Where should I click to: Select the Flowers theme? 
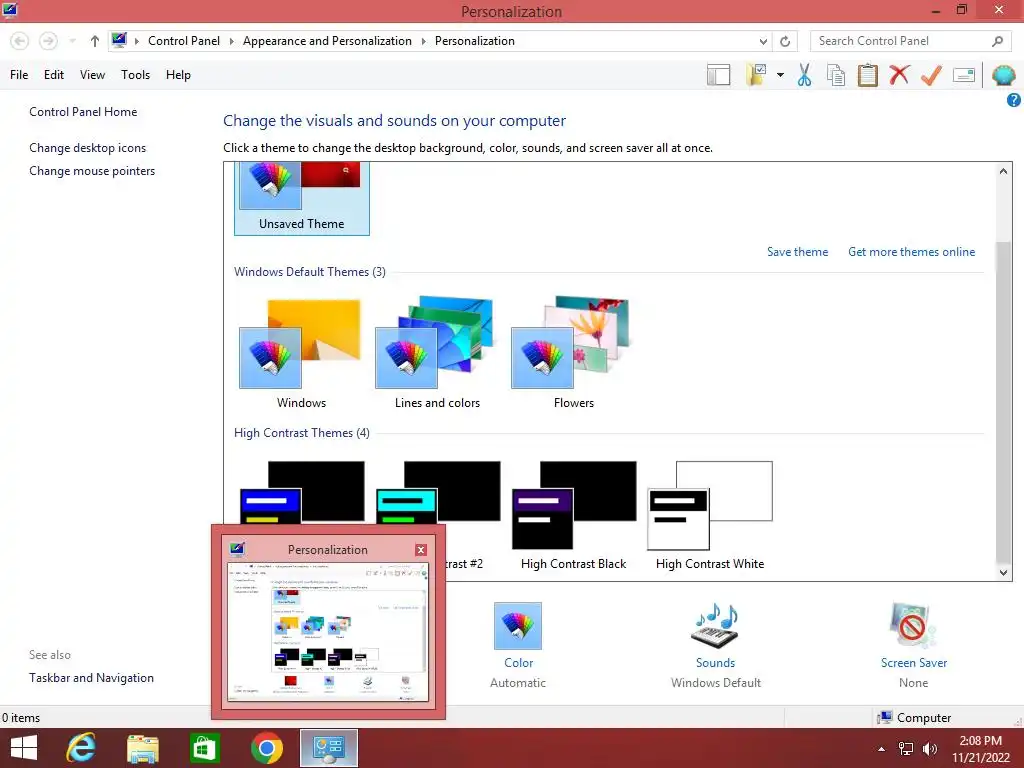[573, 353]
